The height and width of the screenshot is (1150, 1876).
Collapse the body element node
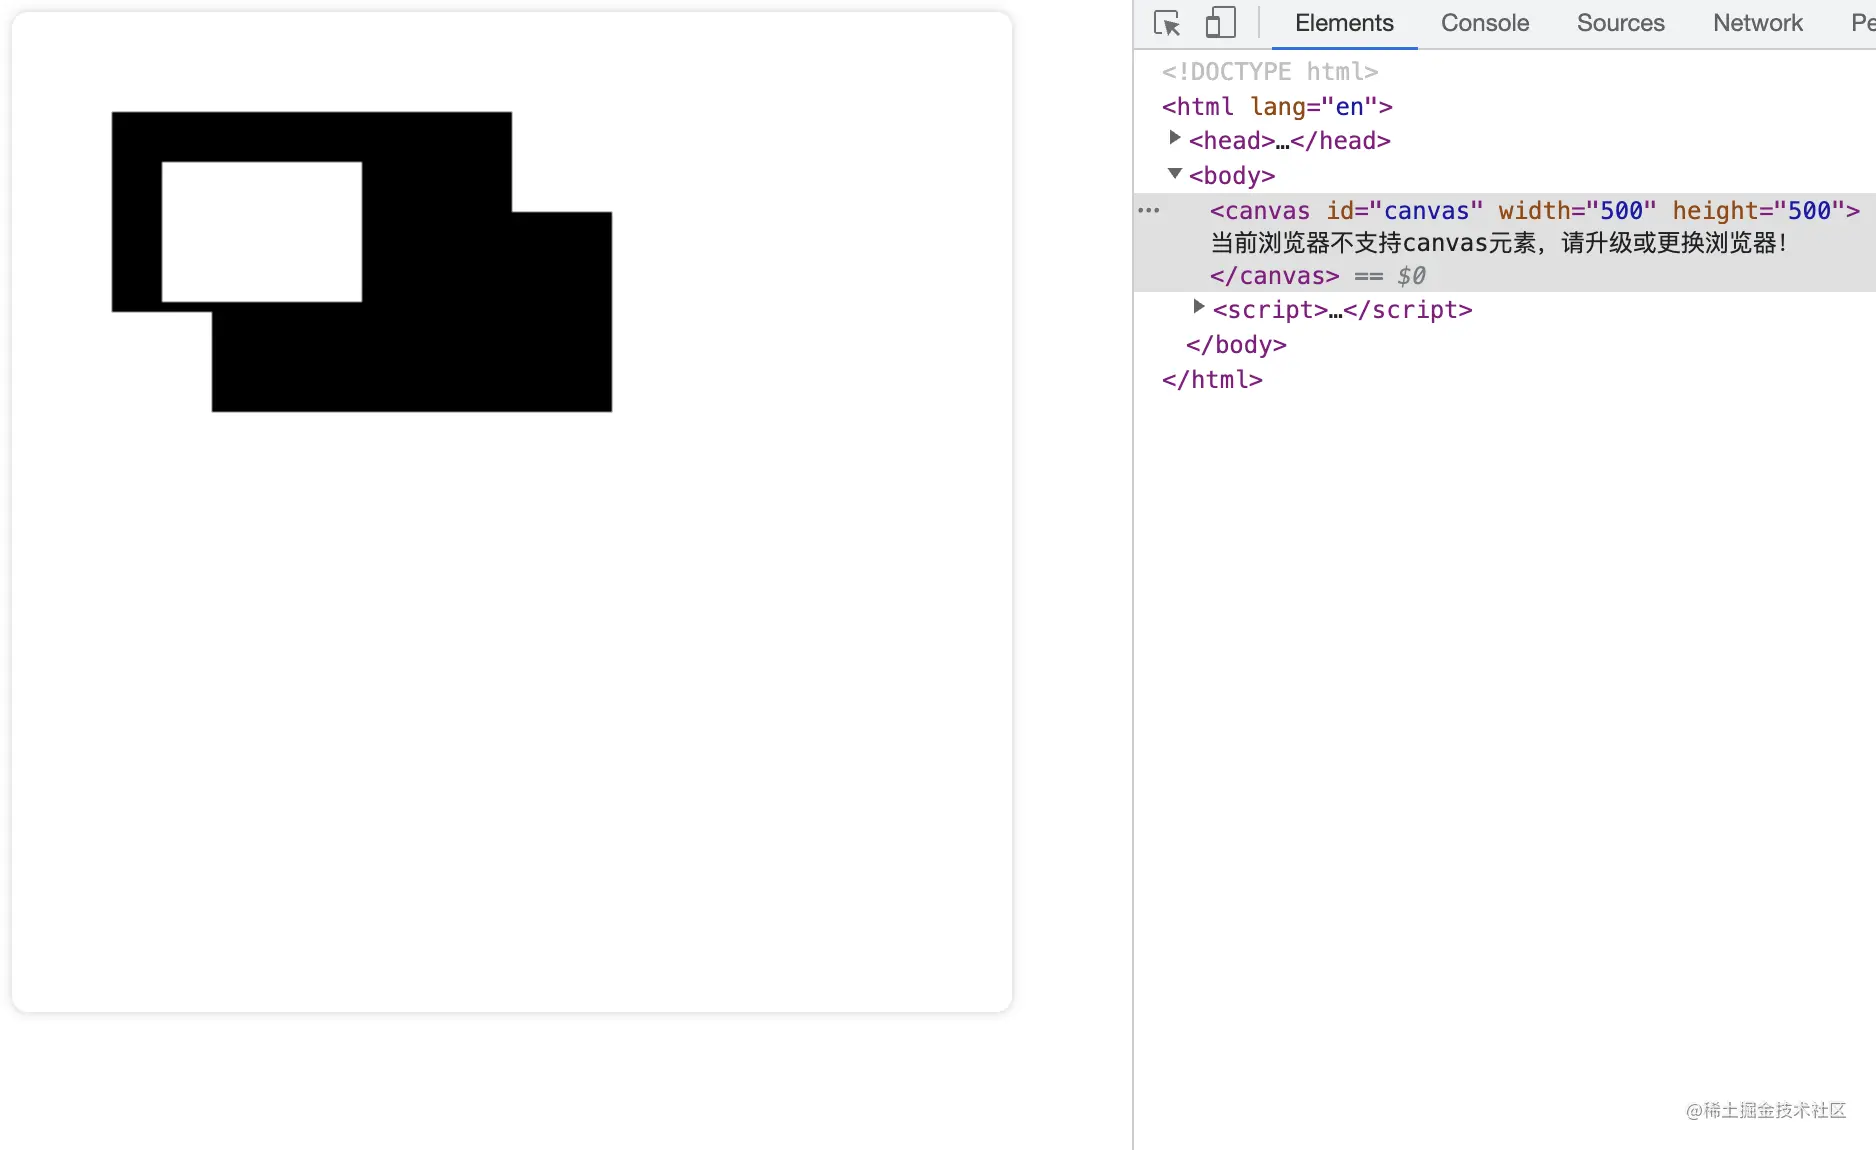pyautogui.click(x=1175, y=174)
